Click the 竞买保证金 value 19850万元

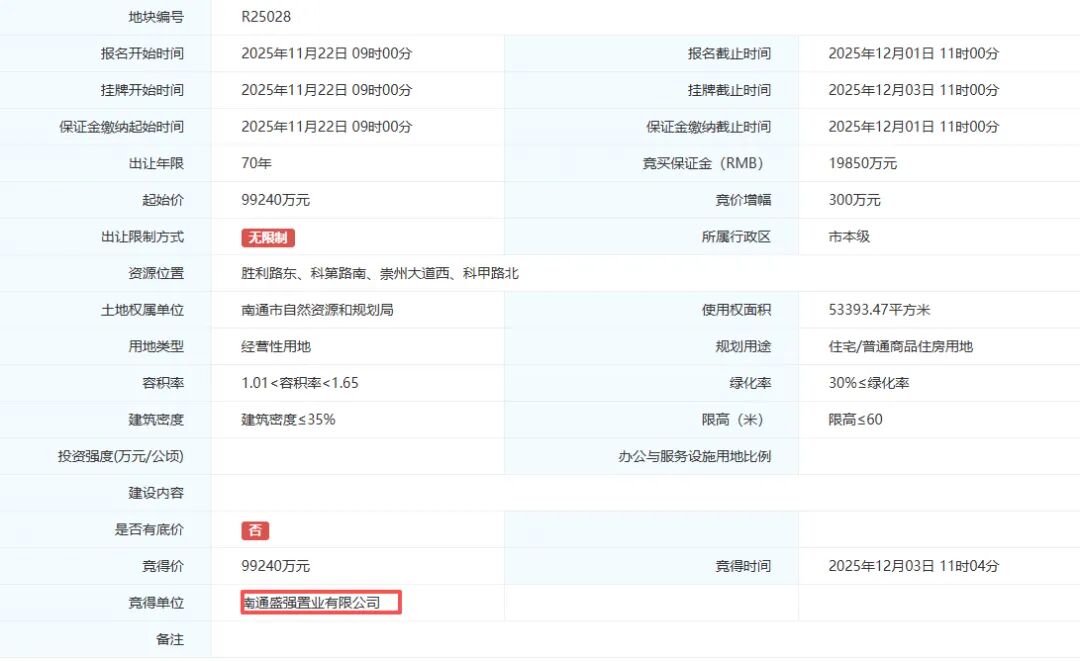pos(862,163)
